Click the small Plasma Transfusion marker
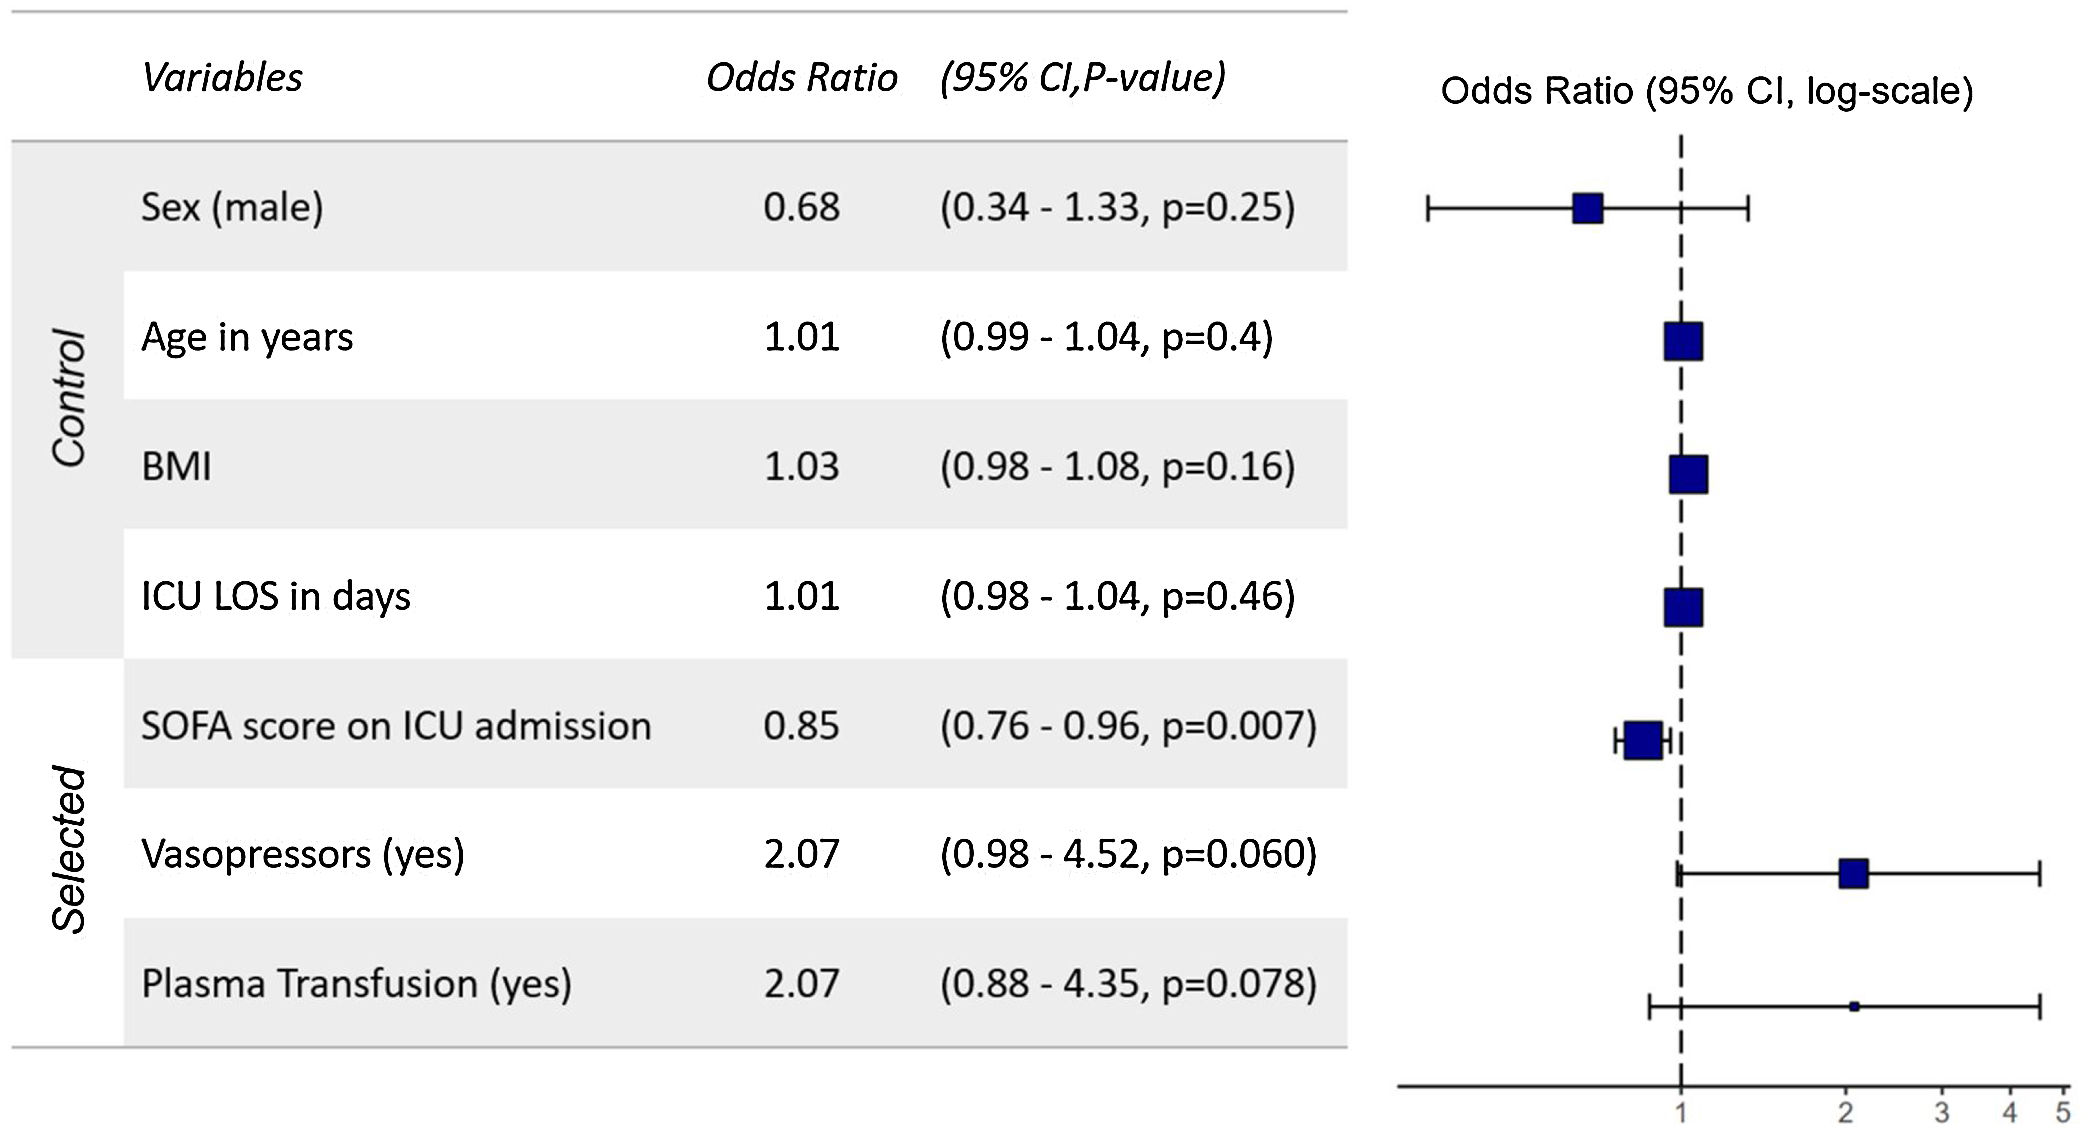This screenshot has height=1137, width=2091. tap(1854, 1007)
